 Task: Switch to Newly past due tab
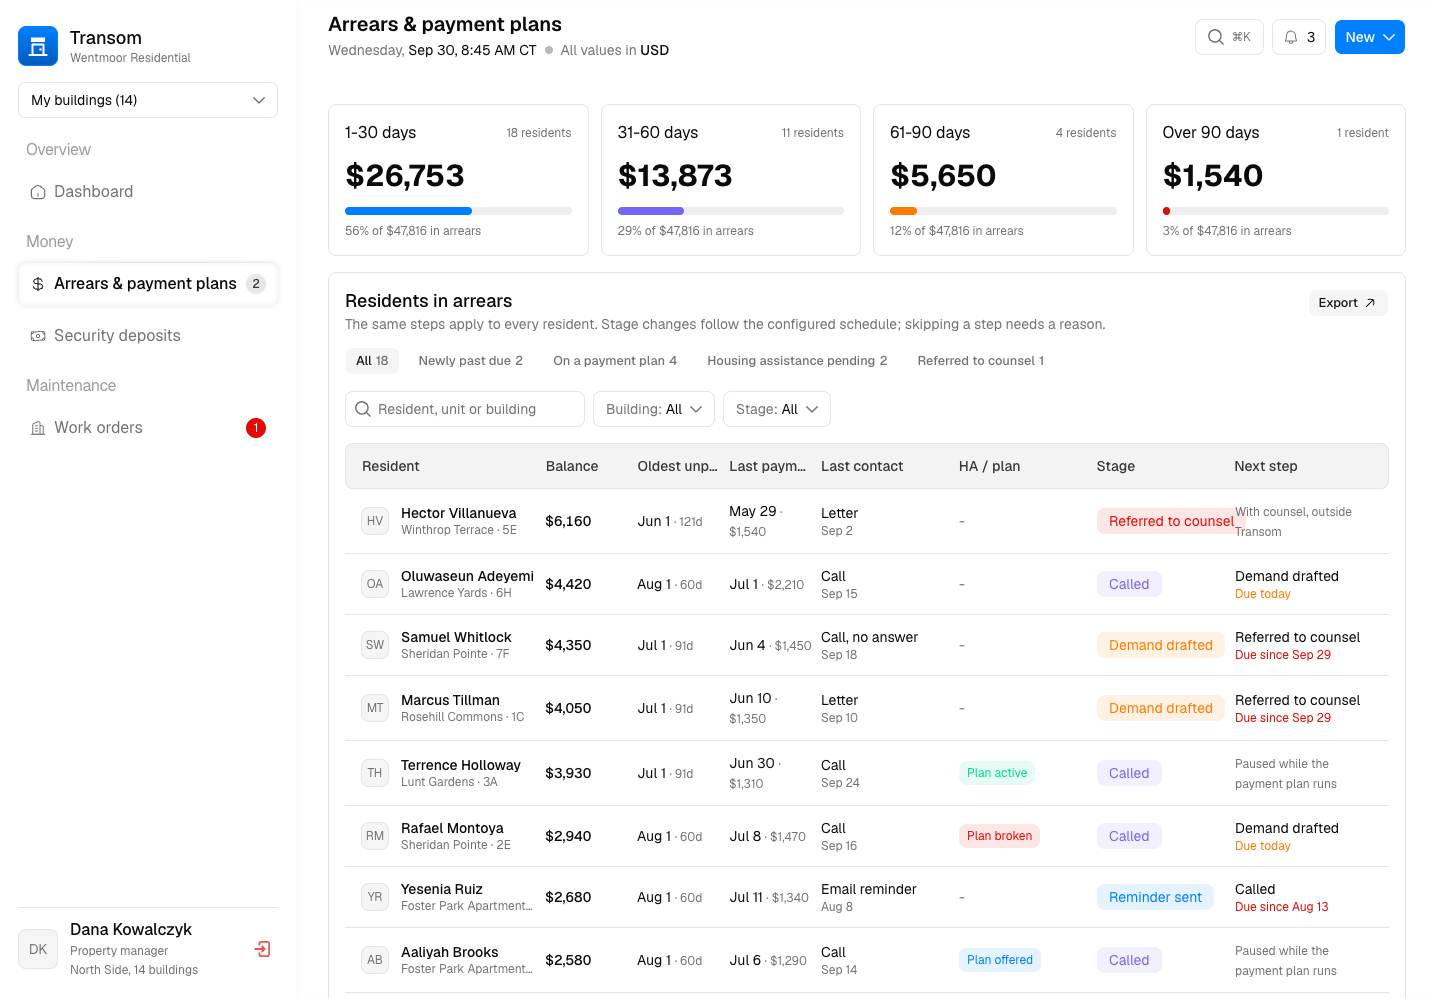tap(471, 361)
